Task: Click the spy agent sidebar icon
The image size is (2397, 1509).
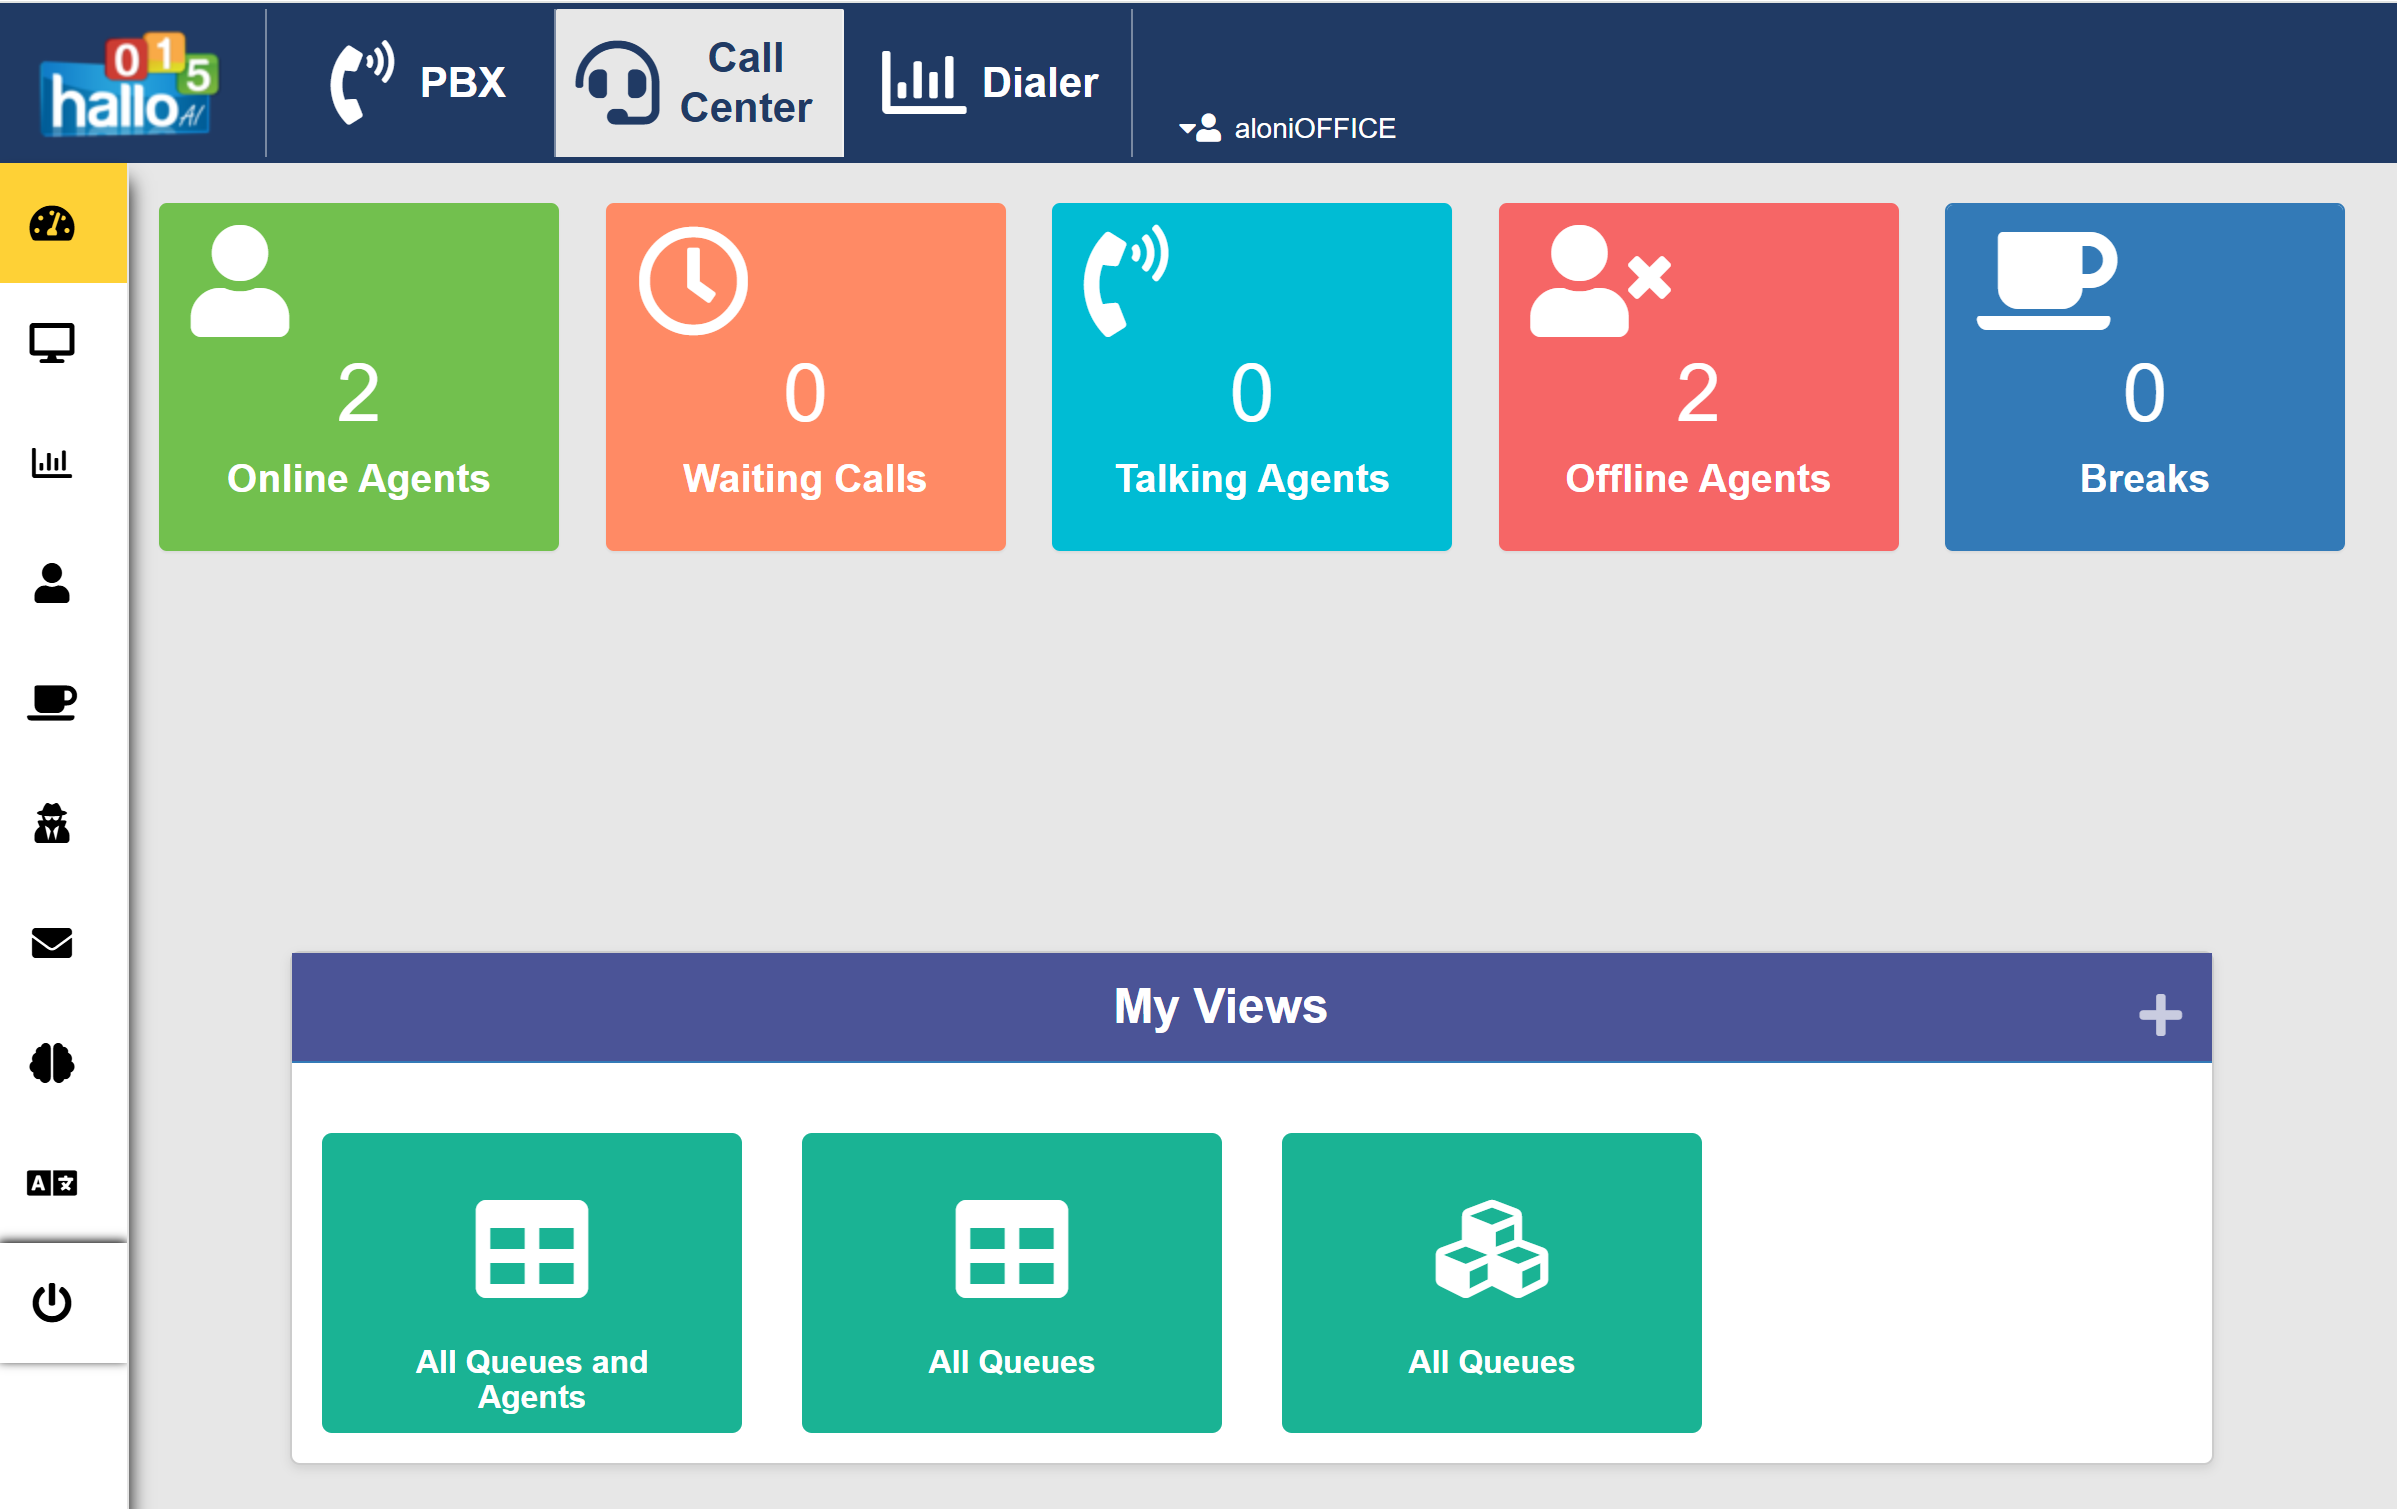Action: click(x=52, y=823)
